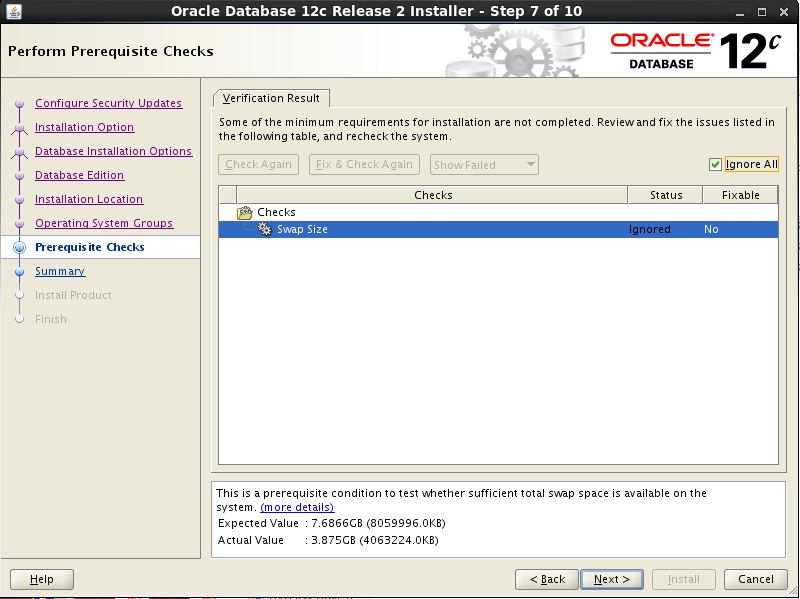Minimize the installer window

tap(740, 12)
